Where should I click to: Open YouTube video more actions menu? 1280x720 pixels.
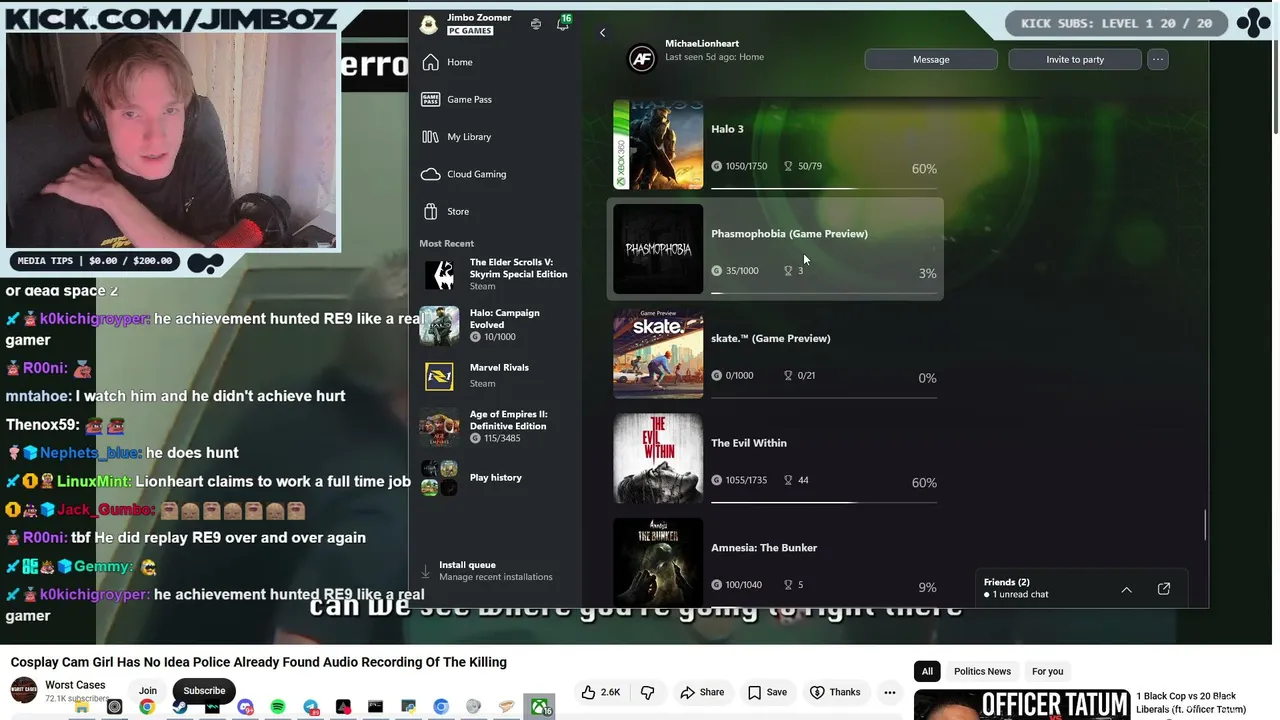tap(889, 692)
